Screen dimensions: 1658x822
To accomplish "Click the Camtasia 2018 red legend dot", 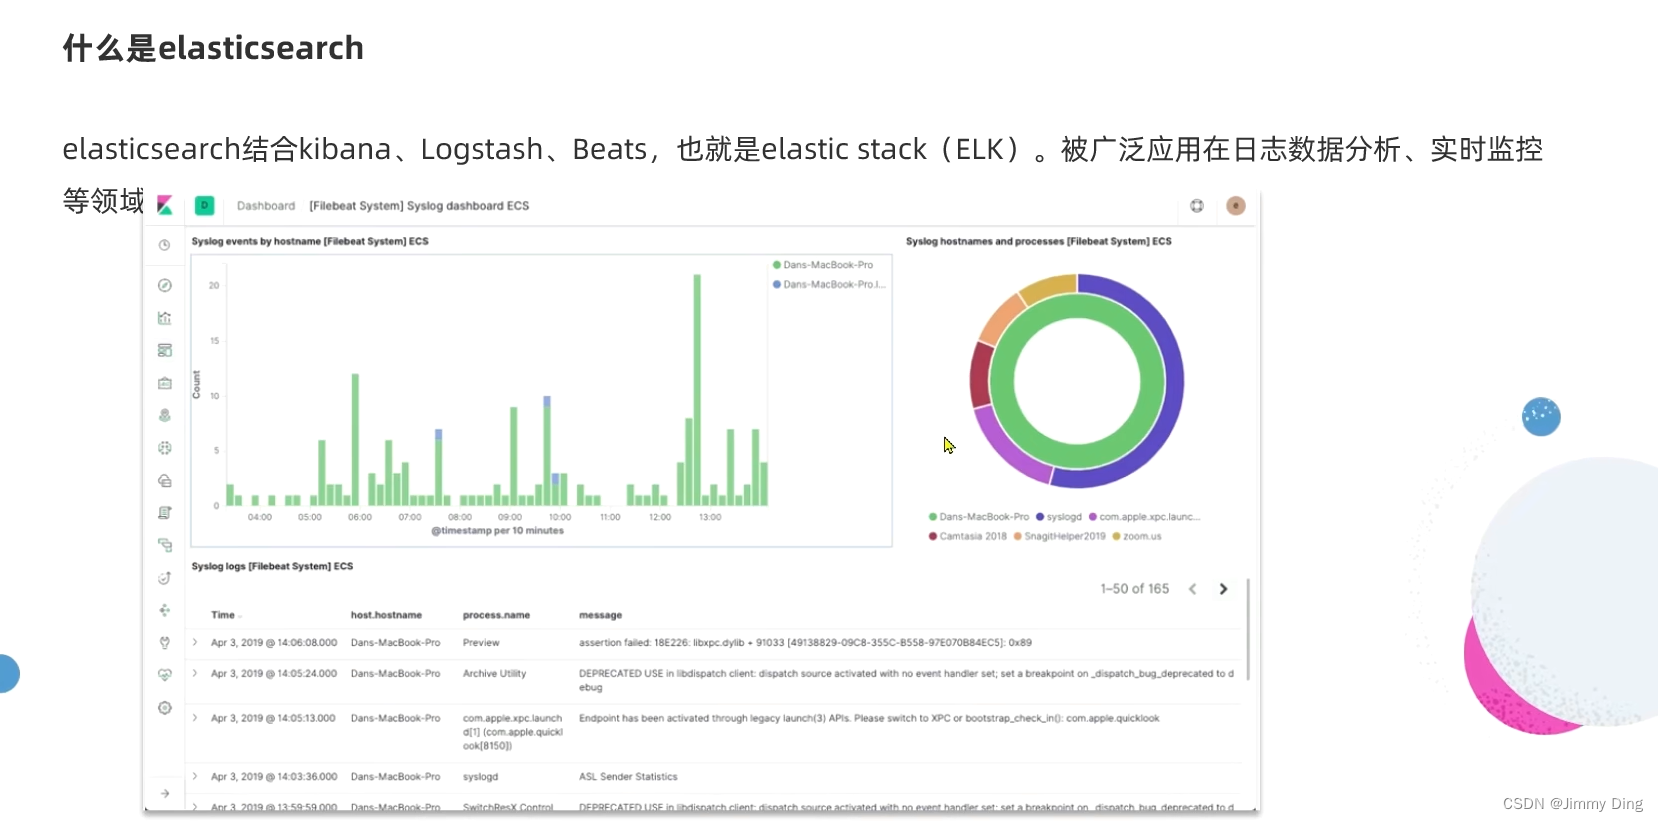I will click(933, 536).
